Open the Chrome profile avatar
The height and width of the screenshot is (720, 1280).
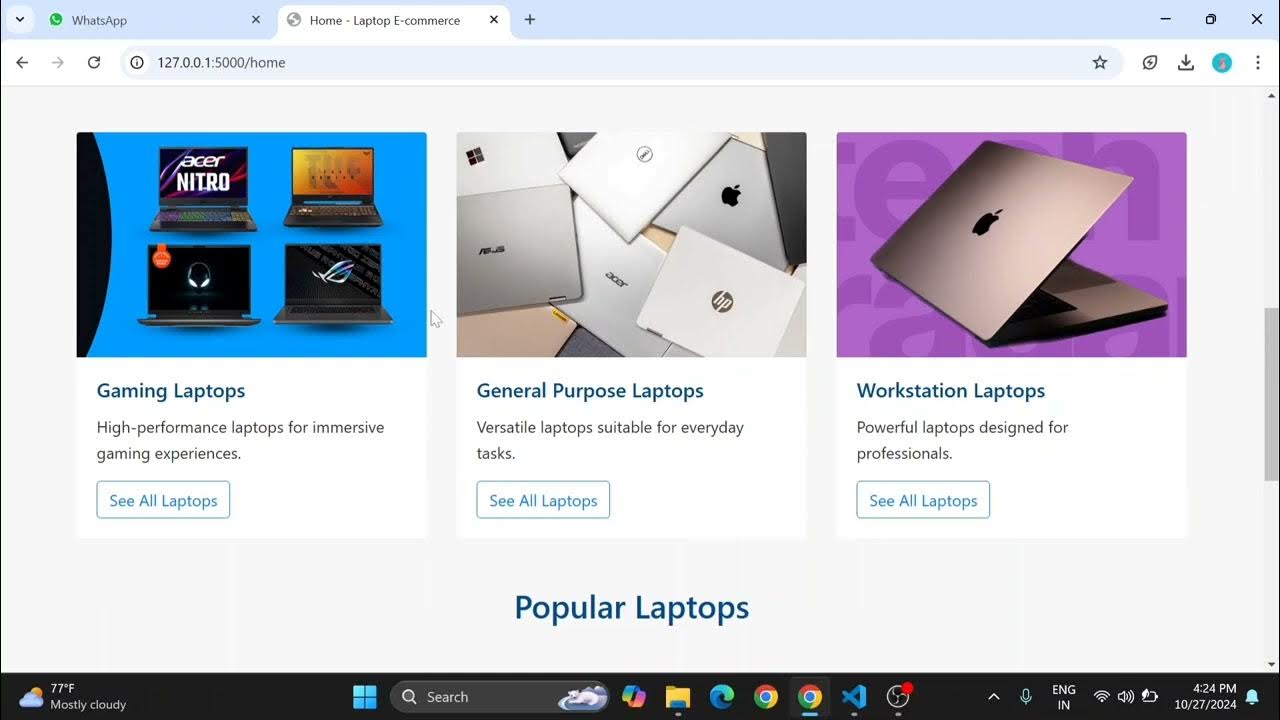pos(1222,62)
